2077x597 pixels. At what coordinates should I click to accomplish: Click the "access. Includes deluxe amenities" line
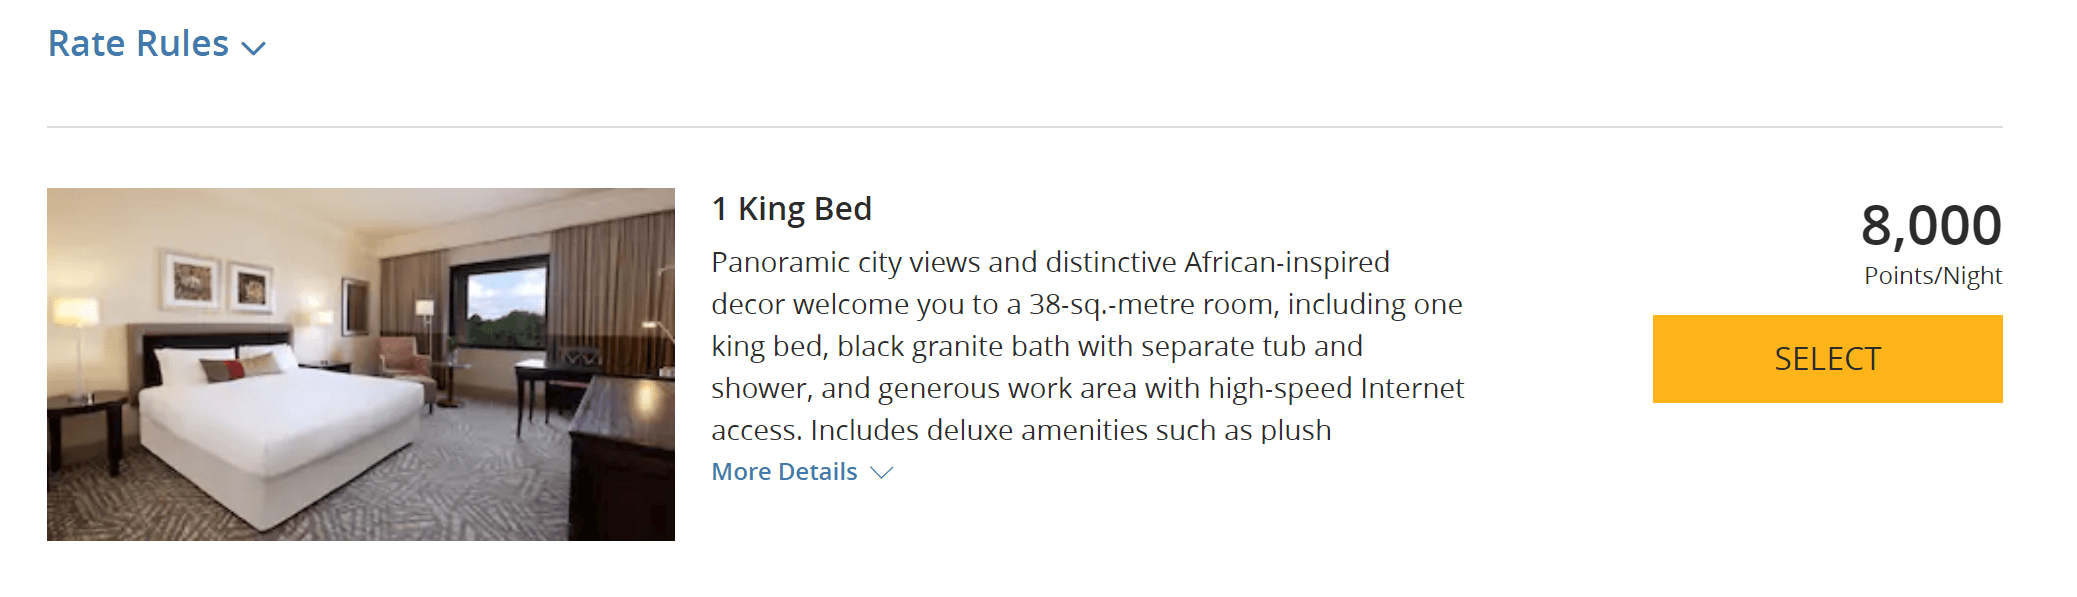(x=1021, y=430)
